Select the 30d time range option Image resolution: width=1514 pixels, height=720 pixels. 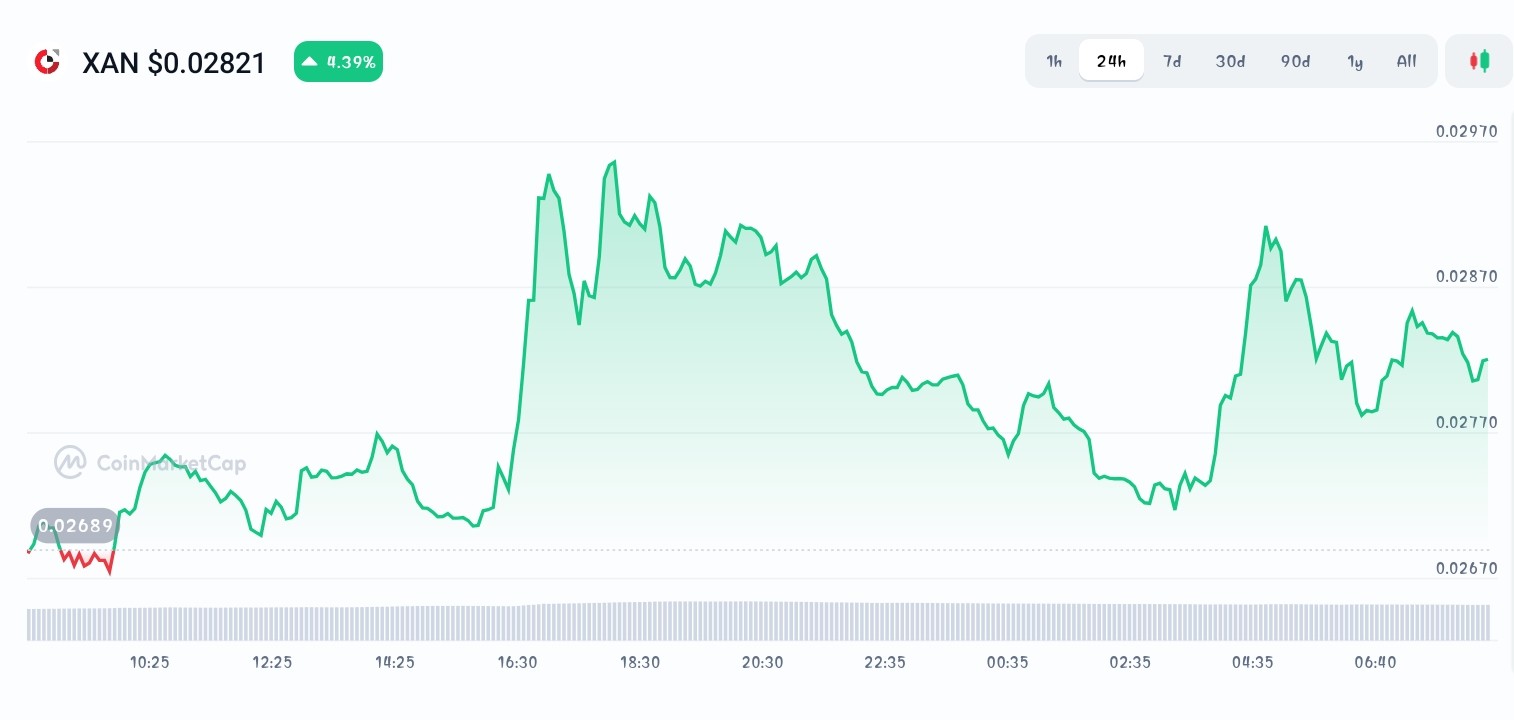[x=1230, y=61]
